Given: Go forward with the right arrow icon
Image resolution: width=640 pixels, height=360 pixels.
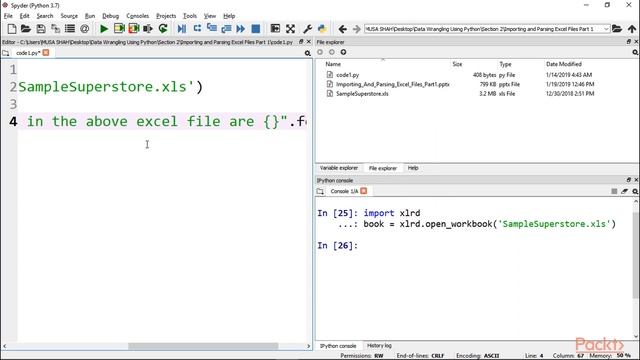Looking at the screenshot, I should (357, 29).
